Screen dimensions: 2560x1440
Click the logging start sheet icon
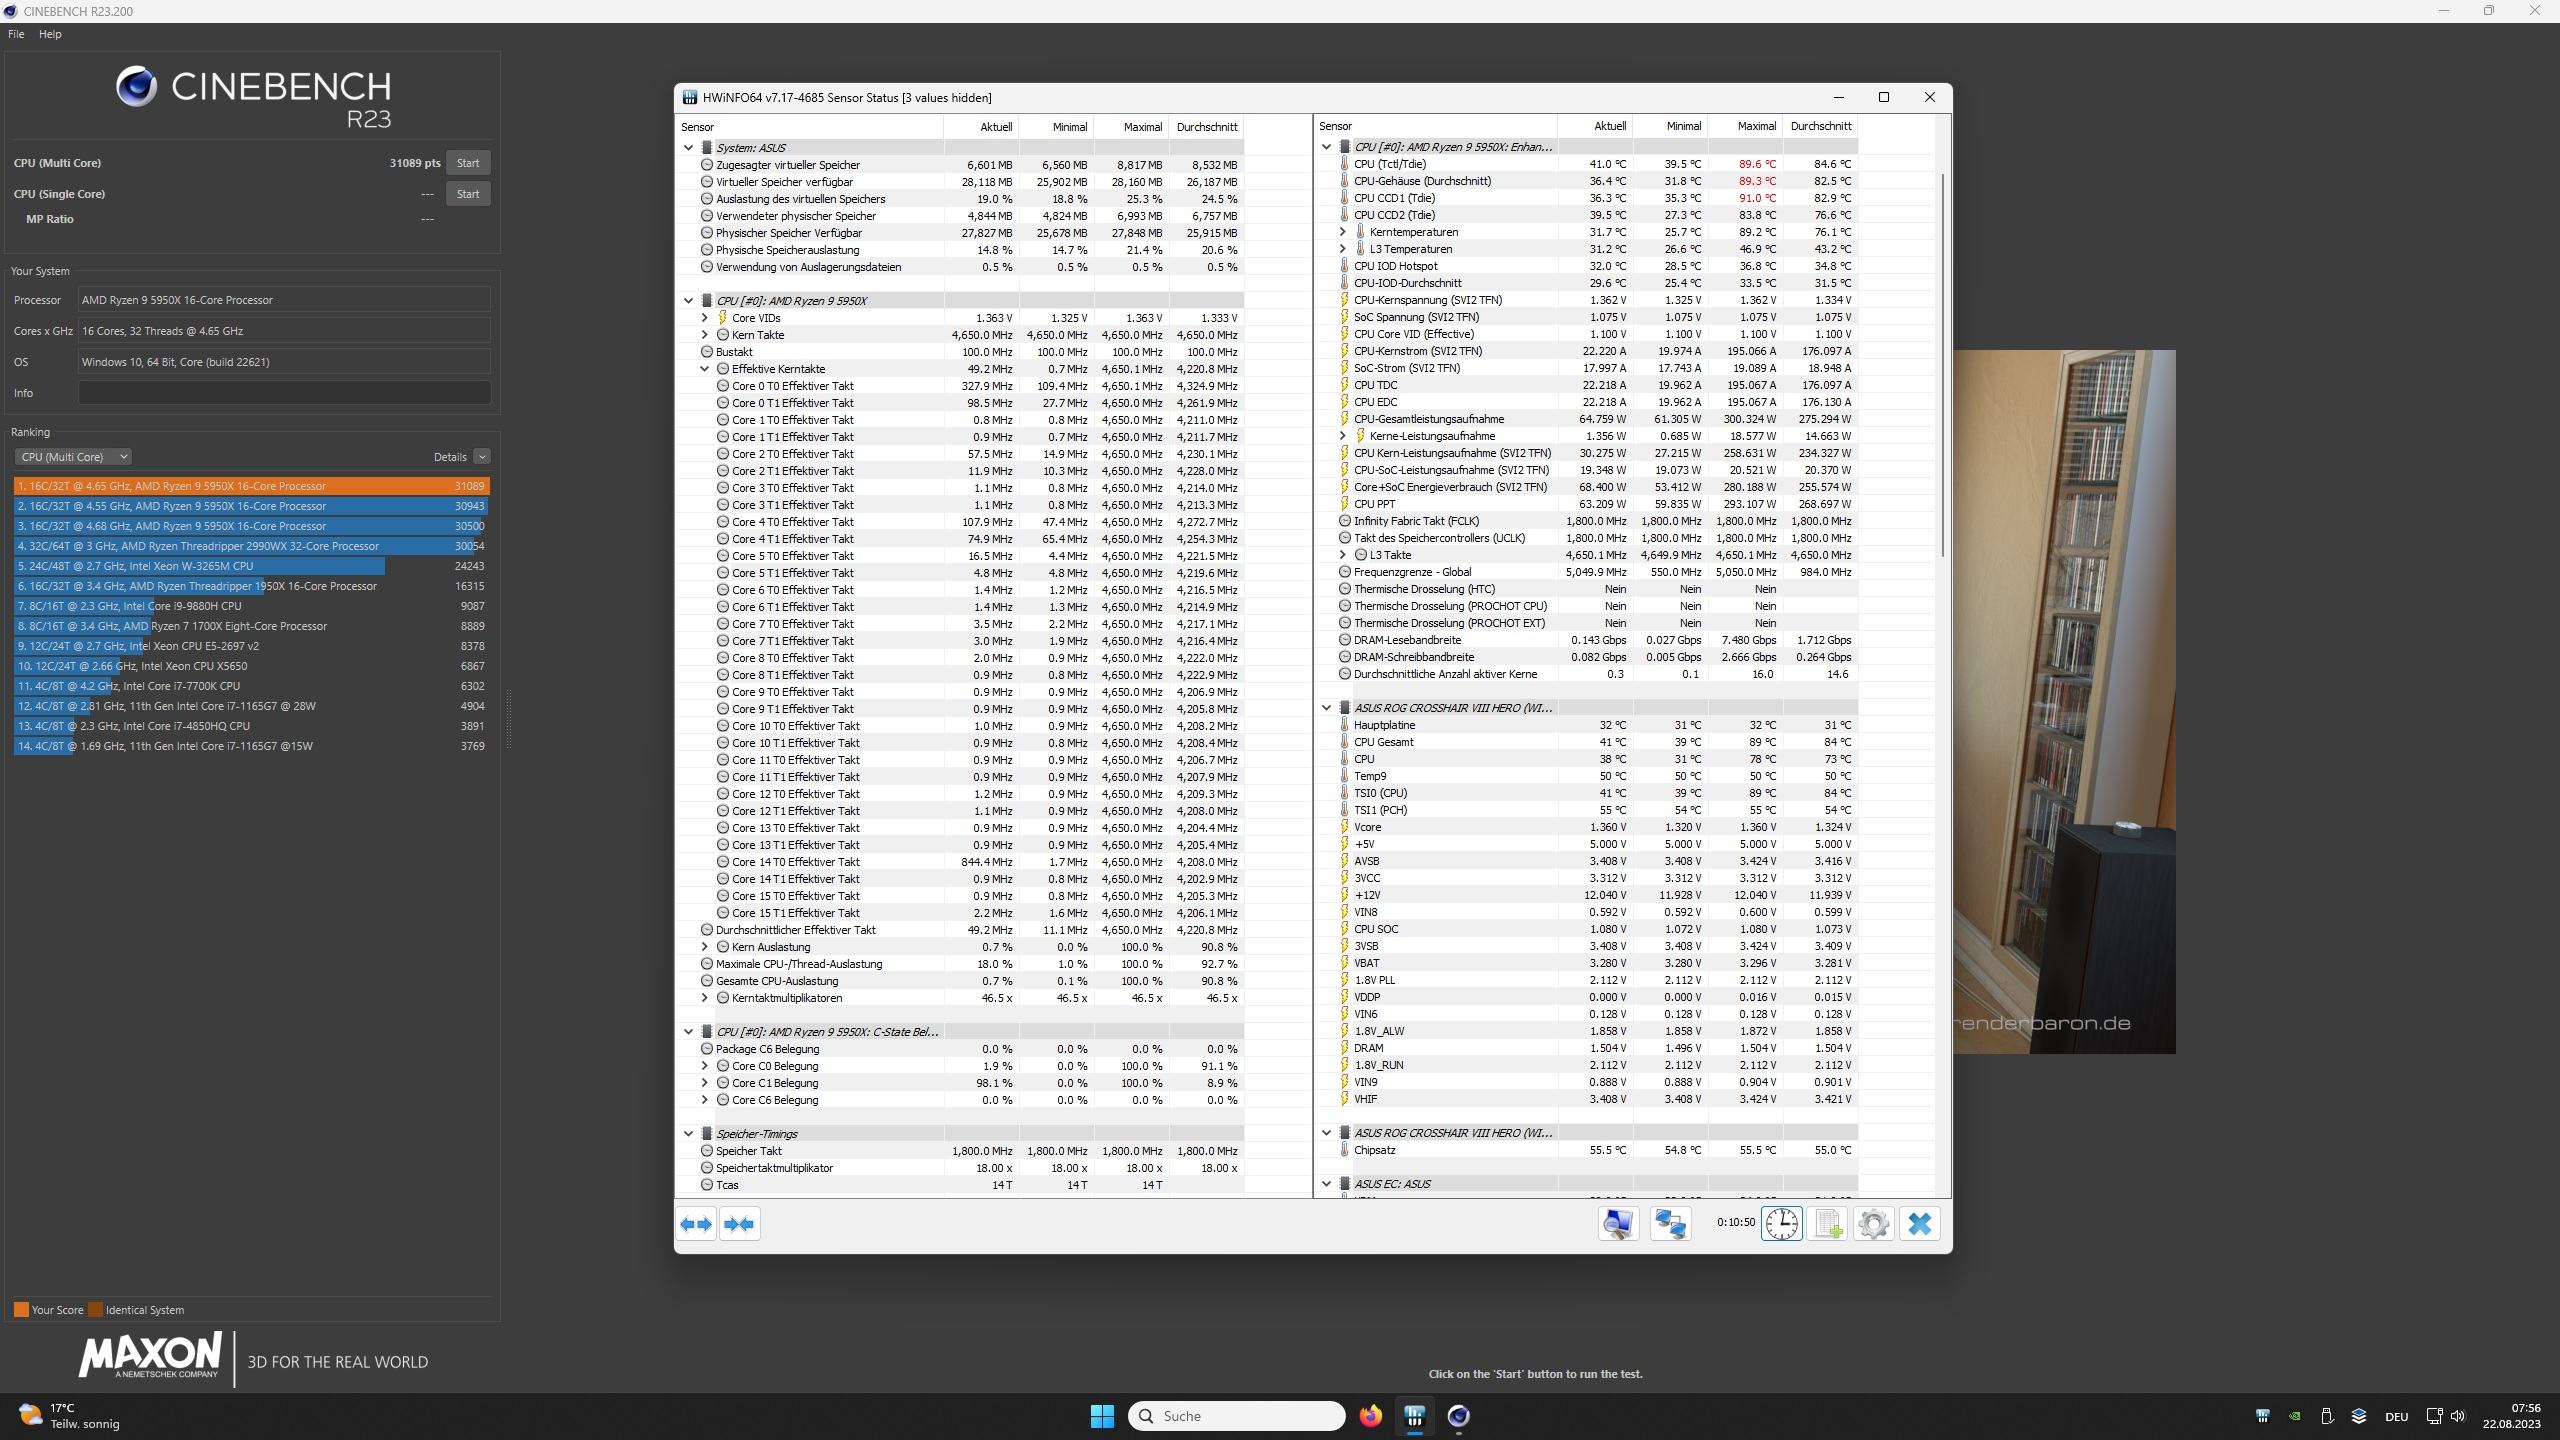pyautogui.click(x=1827, y=1223)
